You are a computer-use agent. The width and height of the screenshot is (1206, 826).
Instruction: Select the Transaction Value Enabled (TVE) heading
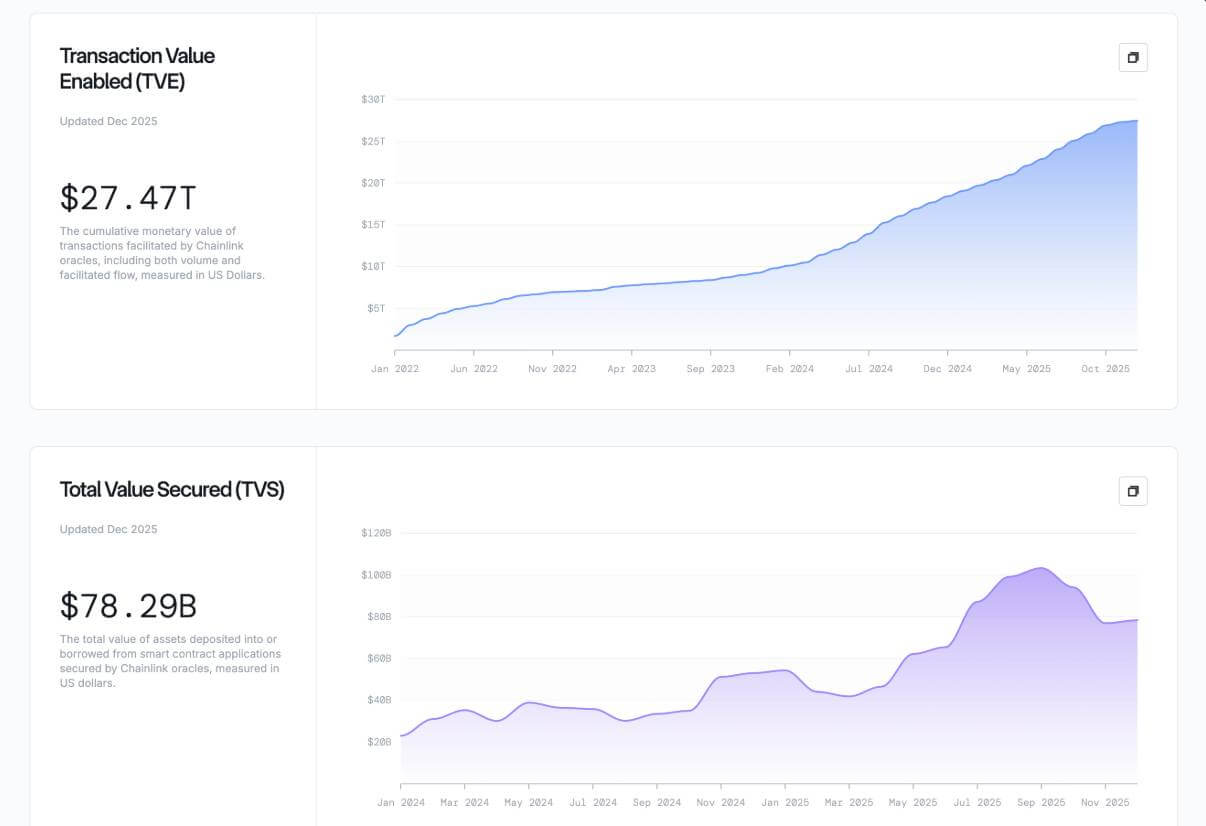tap(137, 68)
